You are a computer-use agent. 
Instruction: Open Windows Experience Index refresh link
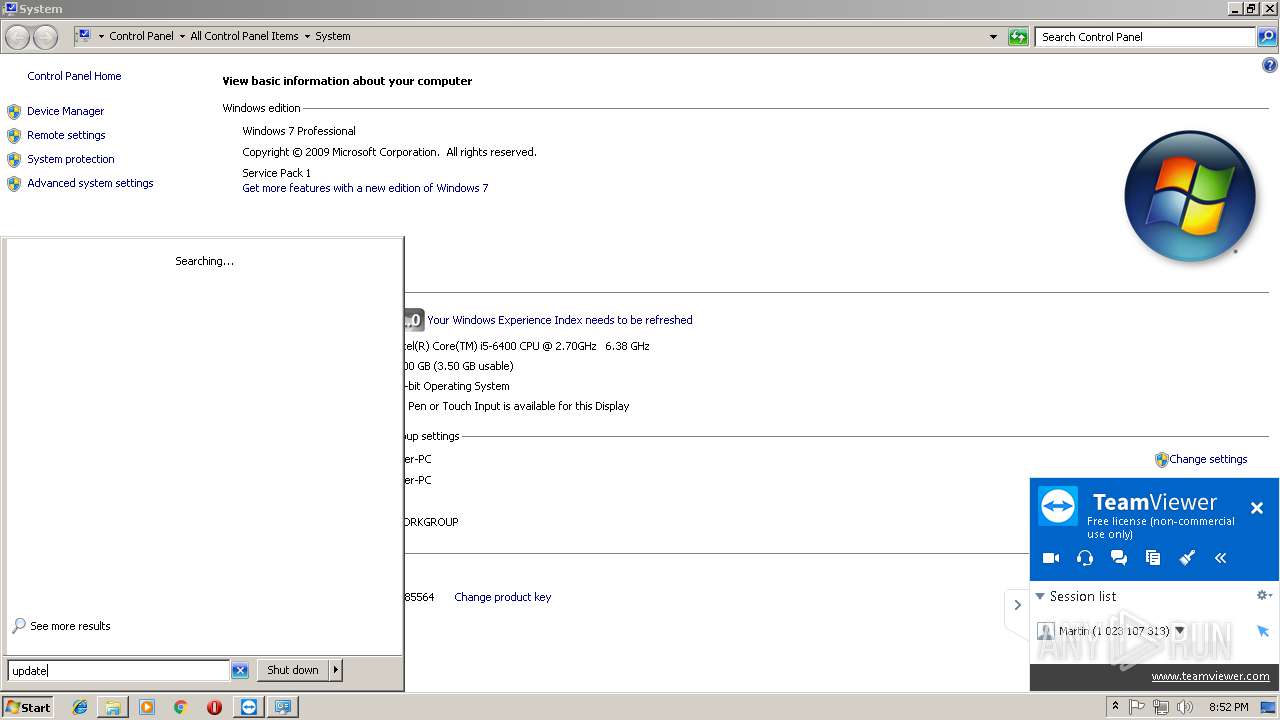(560, 320)
